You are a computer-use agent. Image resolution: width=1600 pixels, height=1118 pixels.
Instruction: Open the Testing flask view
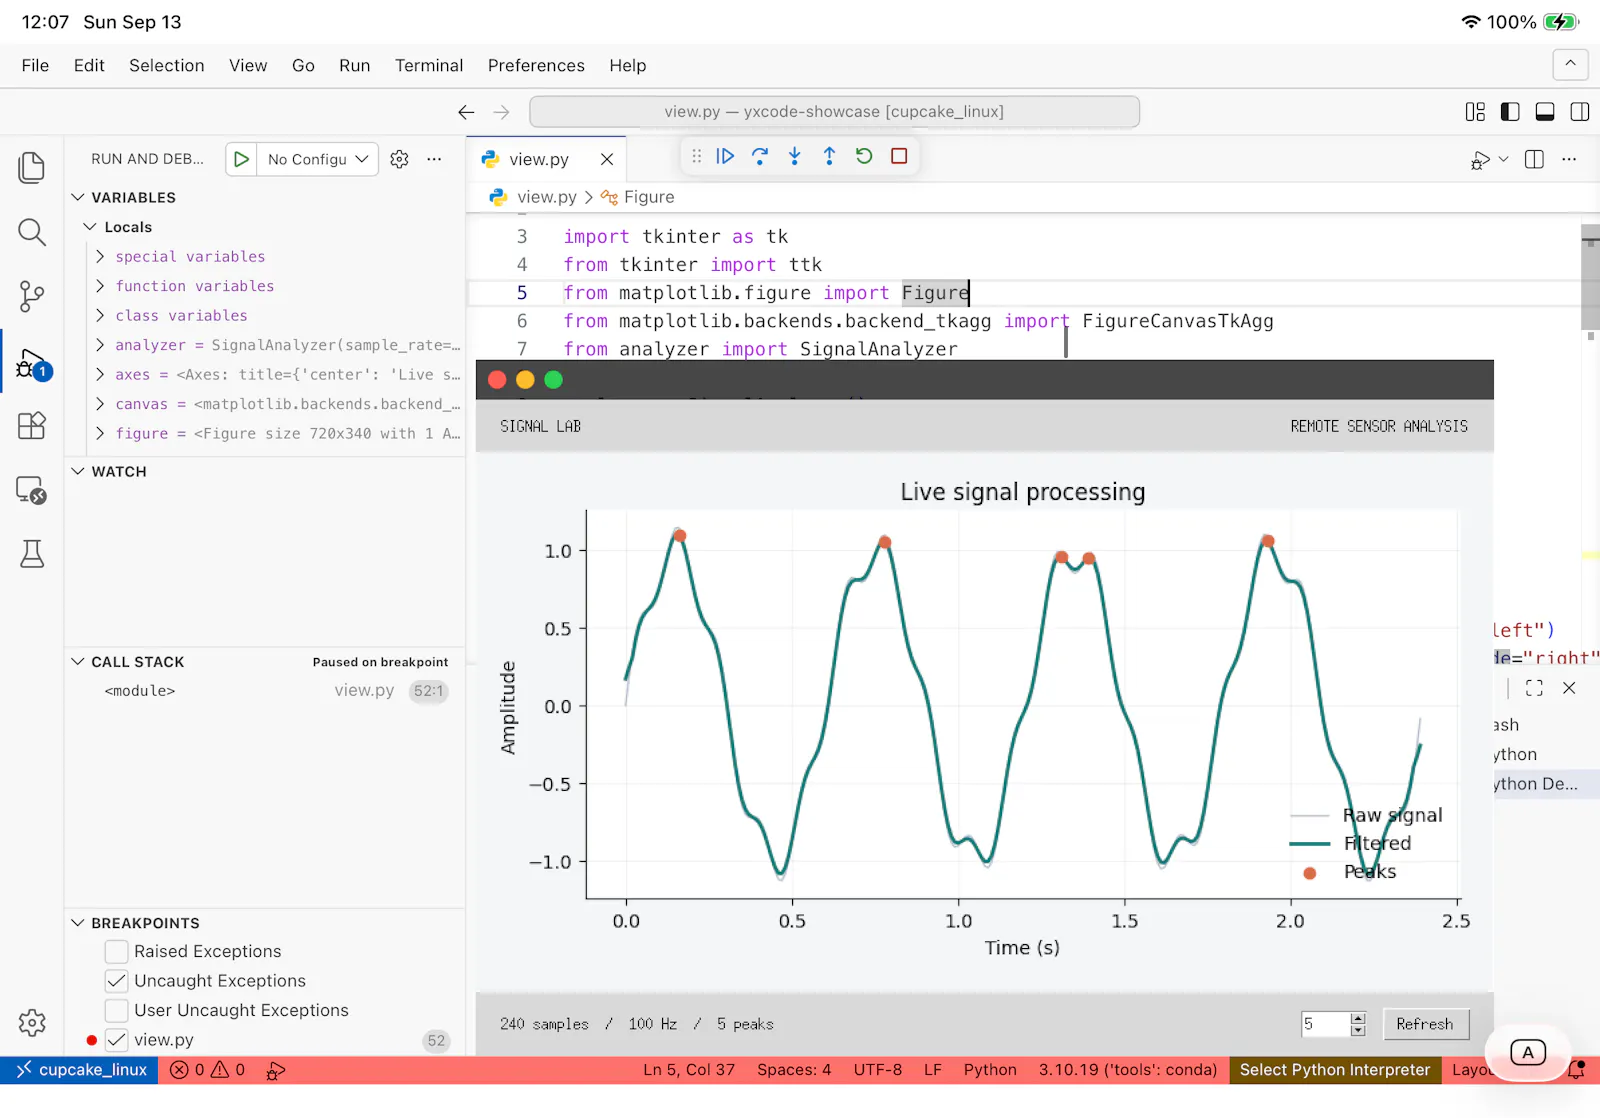click(32, 554)
